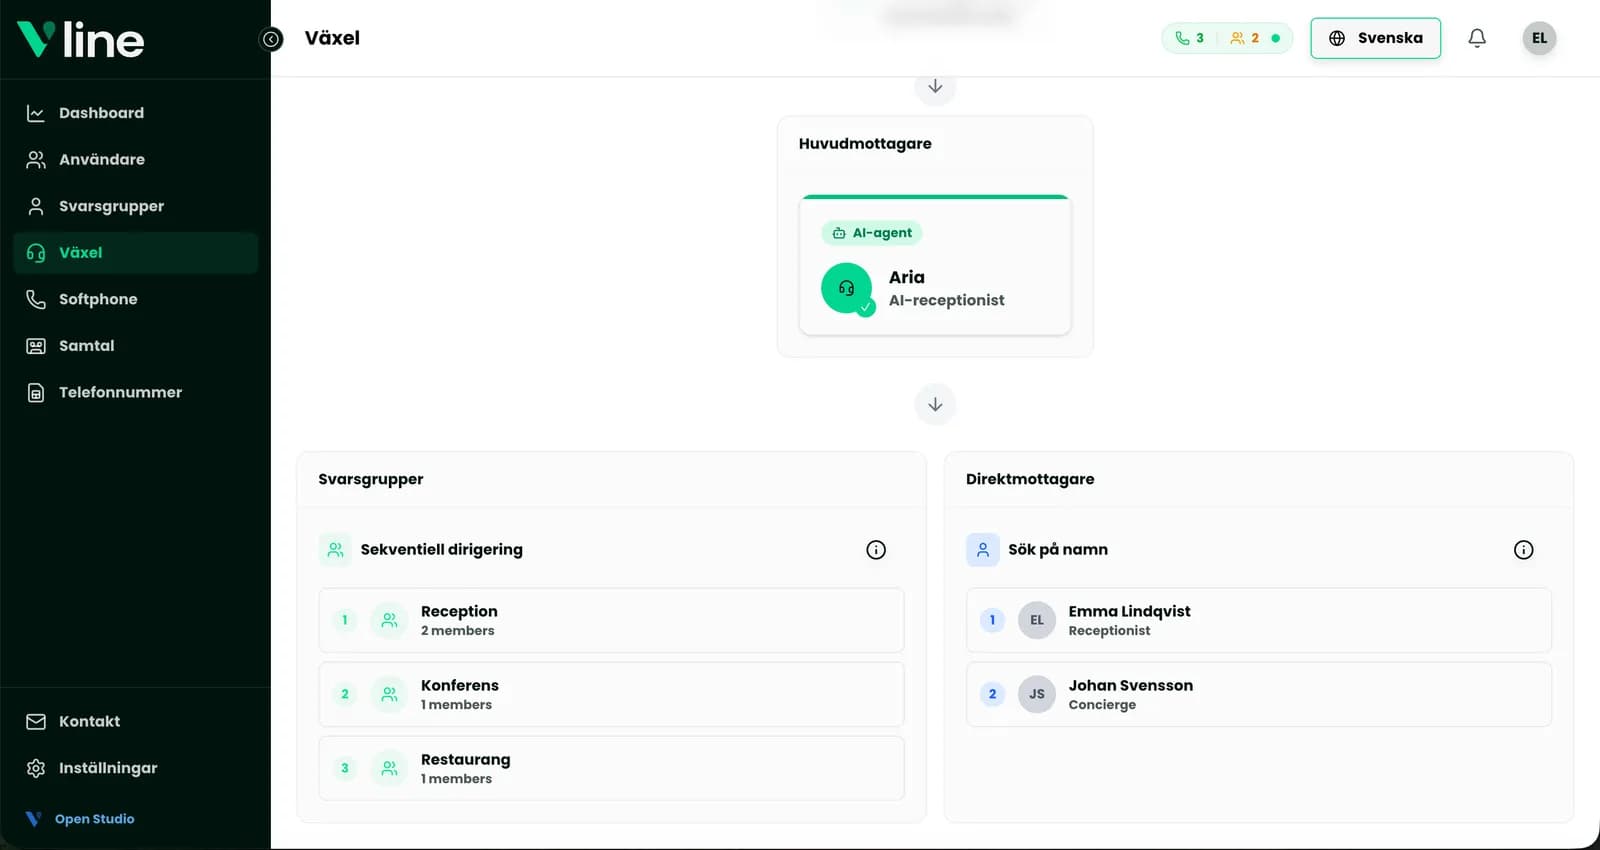Collapse the sidebar with the chevron button

271,39
